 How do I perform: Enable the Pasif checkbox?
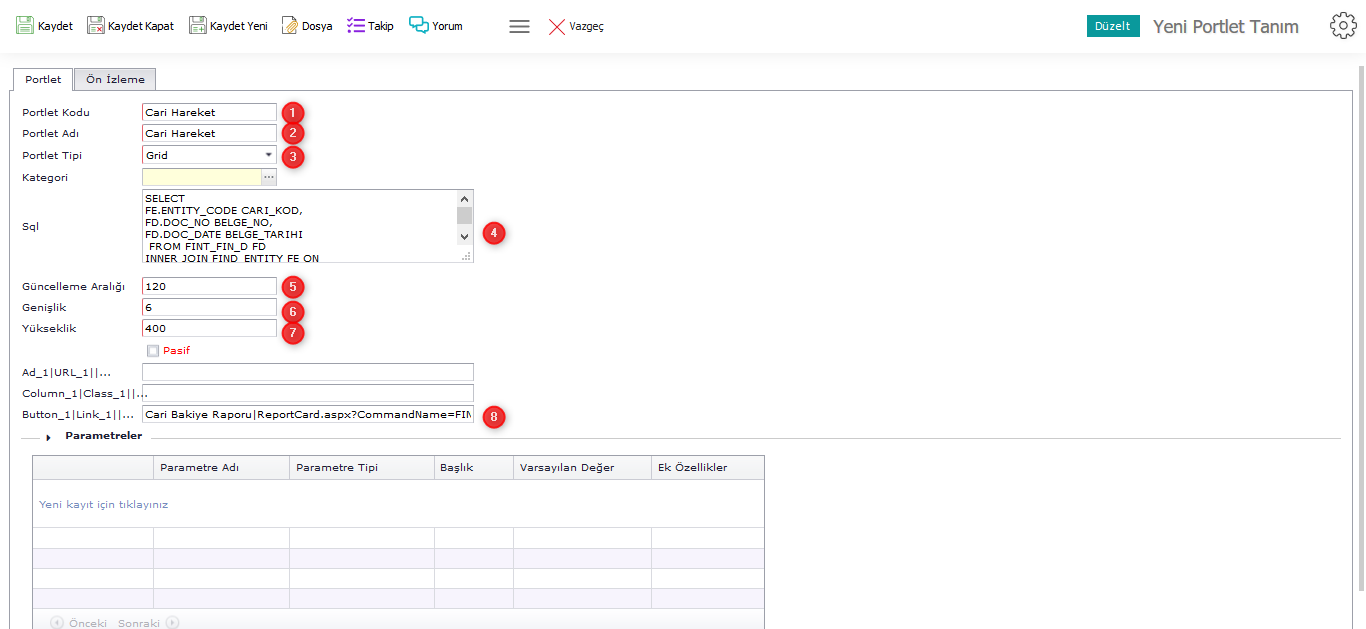(153, 351)
